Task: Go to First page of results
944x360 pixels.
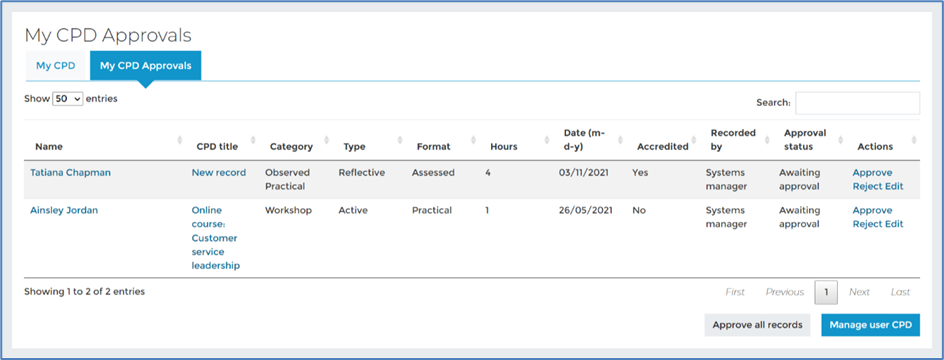Action: 735,293
